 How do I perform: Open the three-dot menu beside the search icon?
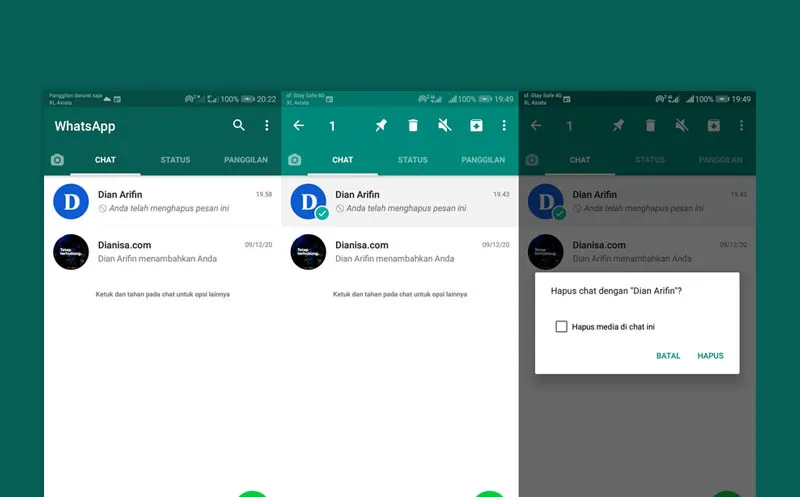coord(266,126)
